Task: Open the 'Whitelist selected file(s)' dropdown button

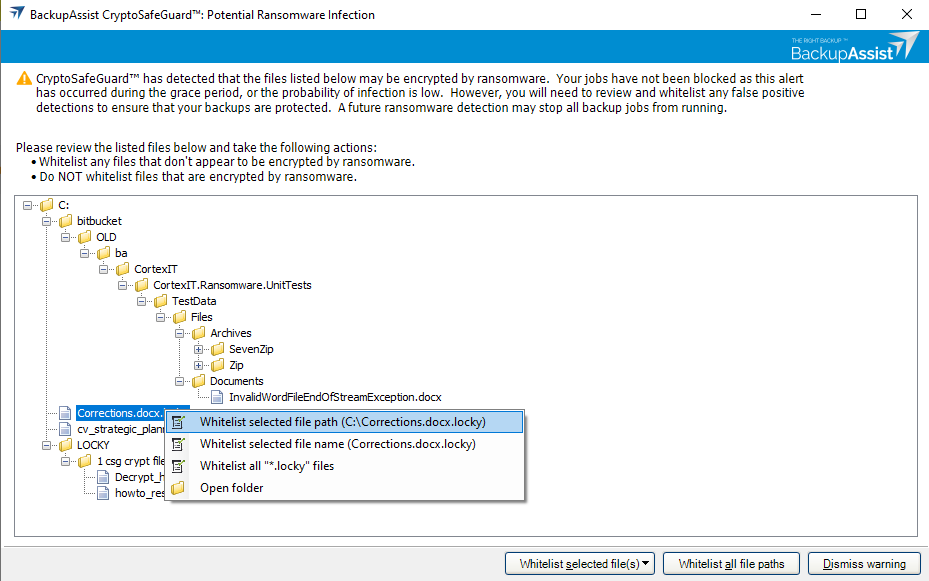Action: coord(579,564)
